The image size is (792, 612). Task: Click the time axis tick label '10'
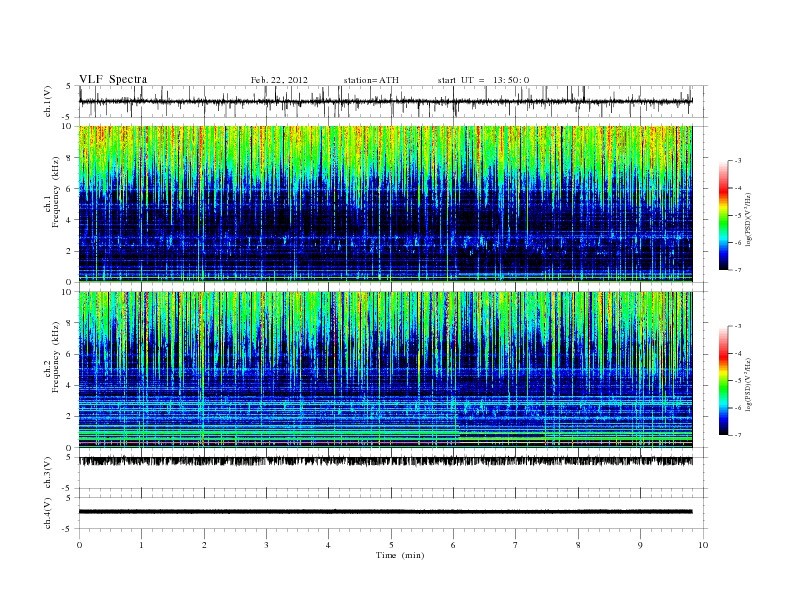(x=703, y=545)
